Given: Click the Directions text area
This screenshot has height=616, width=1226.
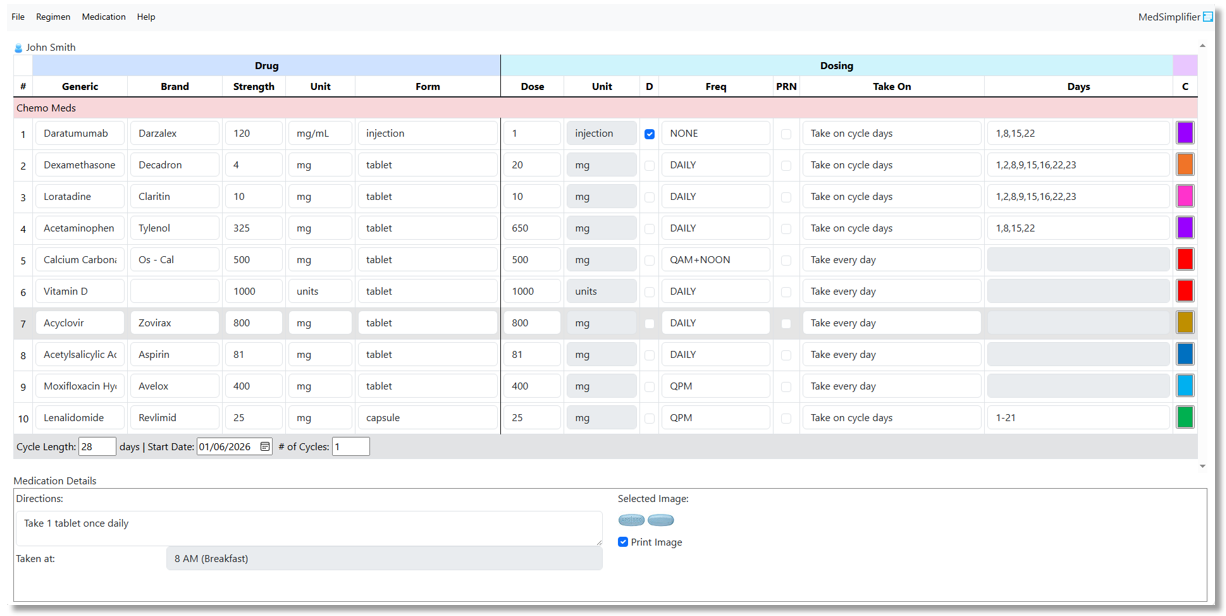Looking at the screenshot, I should 309,528.
